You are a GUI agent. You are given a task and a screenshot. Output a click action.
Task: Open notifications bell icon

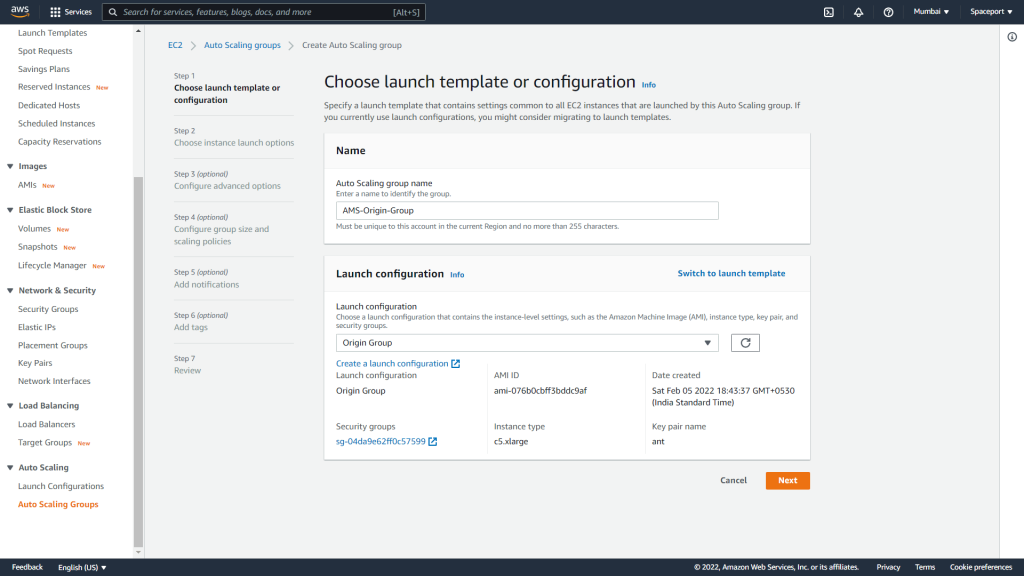coord(858,12)
